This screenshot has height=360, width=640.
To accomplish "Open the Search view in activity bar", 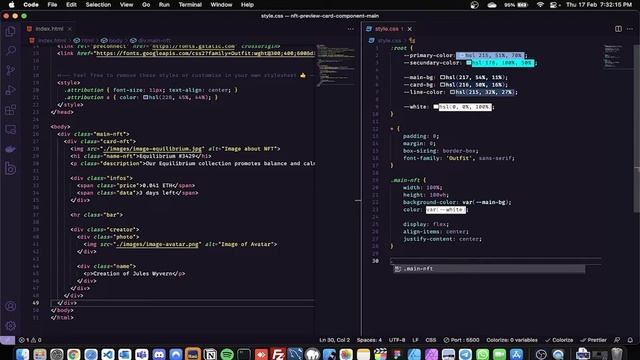I will point(11,51).
